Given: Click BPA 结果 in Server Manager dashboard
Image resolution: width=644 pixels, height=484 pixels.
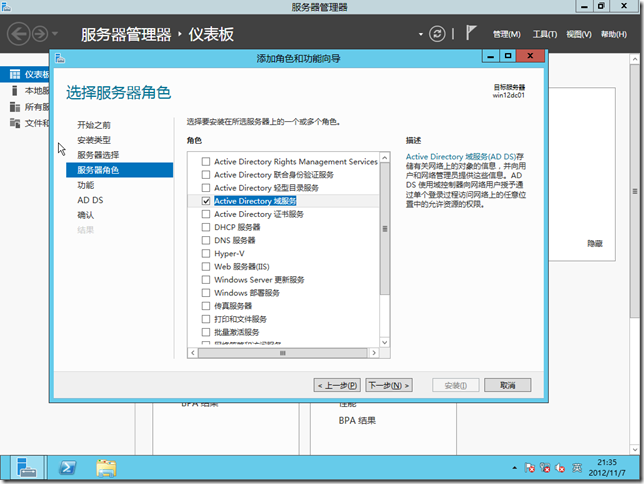Looking at the screenshot, I should pyautogui.click(x=357, y=420).
